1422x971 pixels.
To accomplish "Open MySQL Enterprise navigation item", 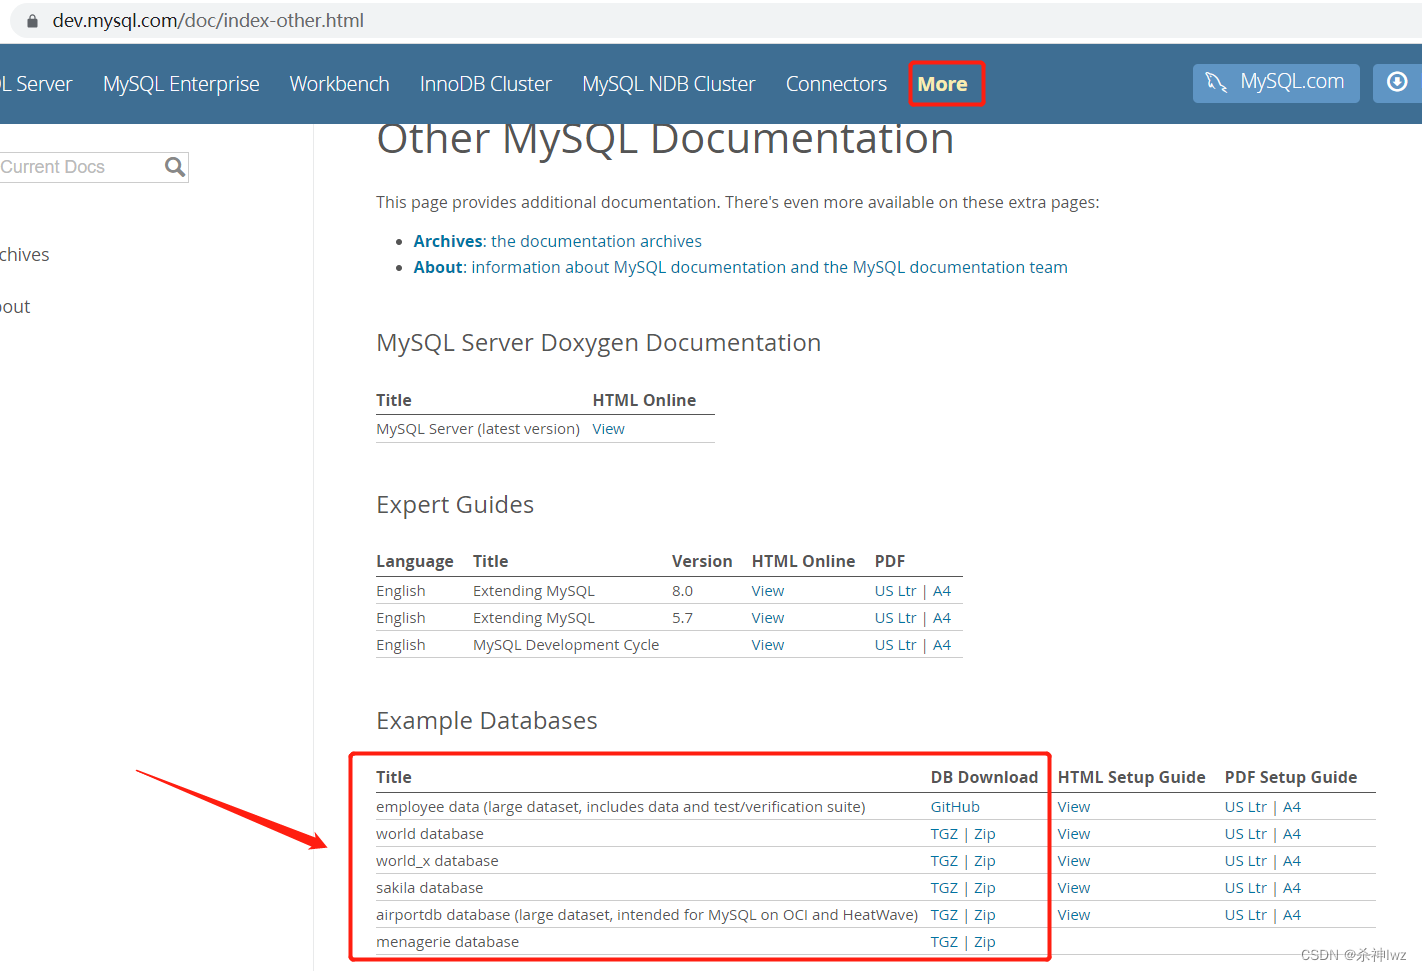I will [x=181, y=84].
